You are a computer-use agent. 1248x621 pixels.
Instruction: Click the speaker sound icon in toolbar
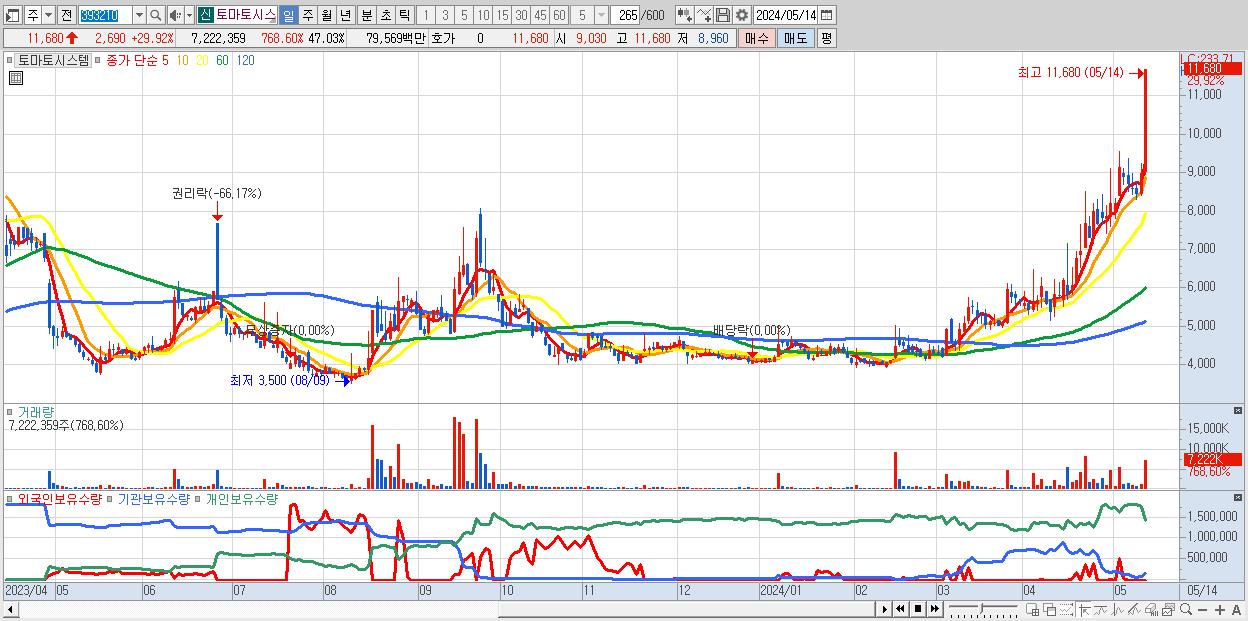[175, 15]
